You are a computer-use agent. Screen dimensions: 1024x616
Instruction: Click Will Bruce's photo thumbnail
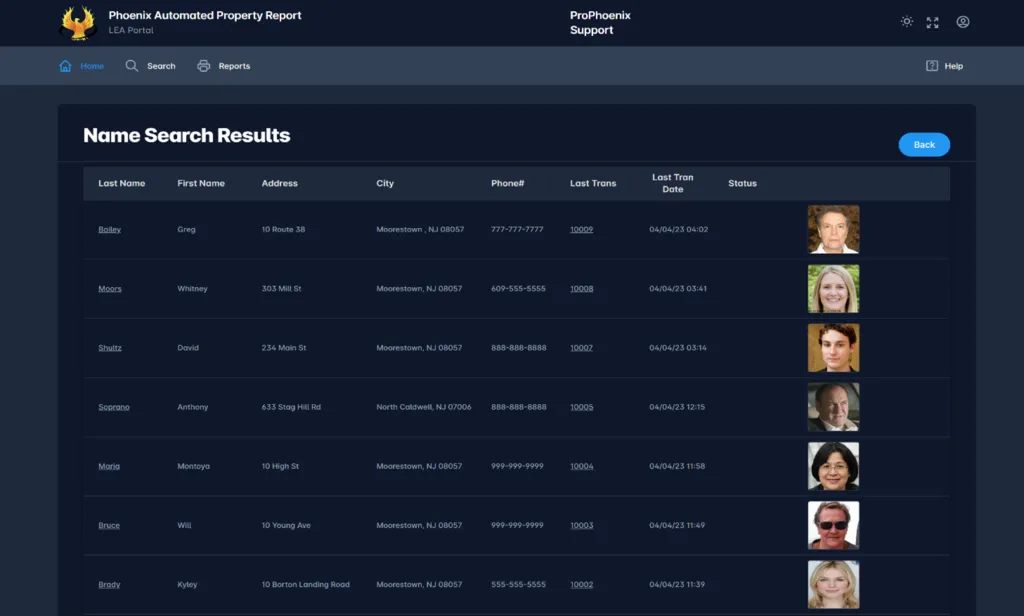click(833, 525)
